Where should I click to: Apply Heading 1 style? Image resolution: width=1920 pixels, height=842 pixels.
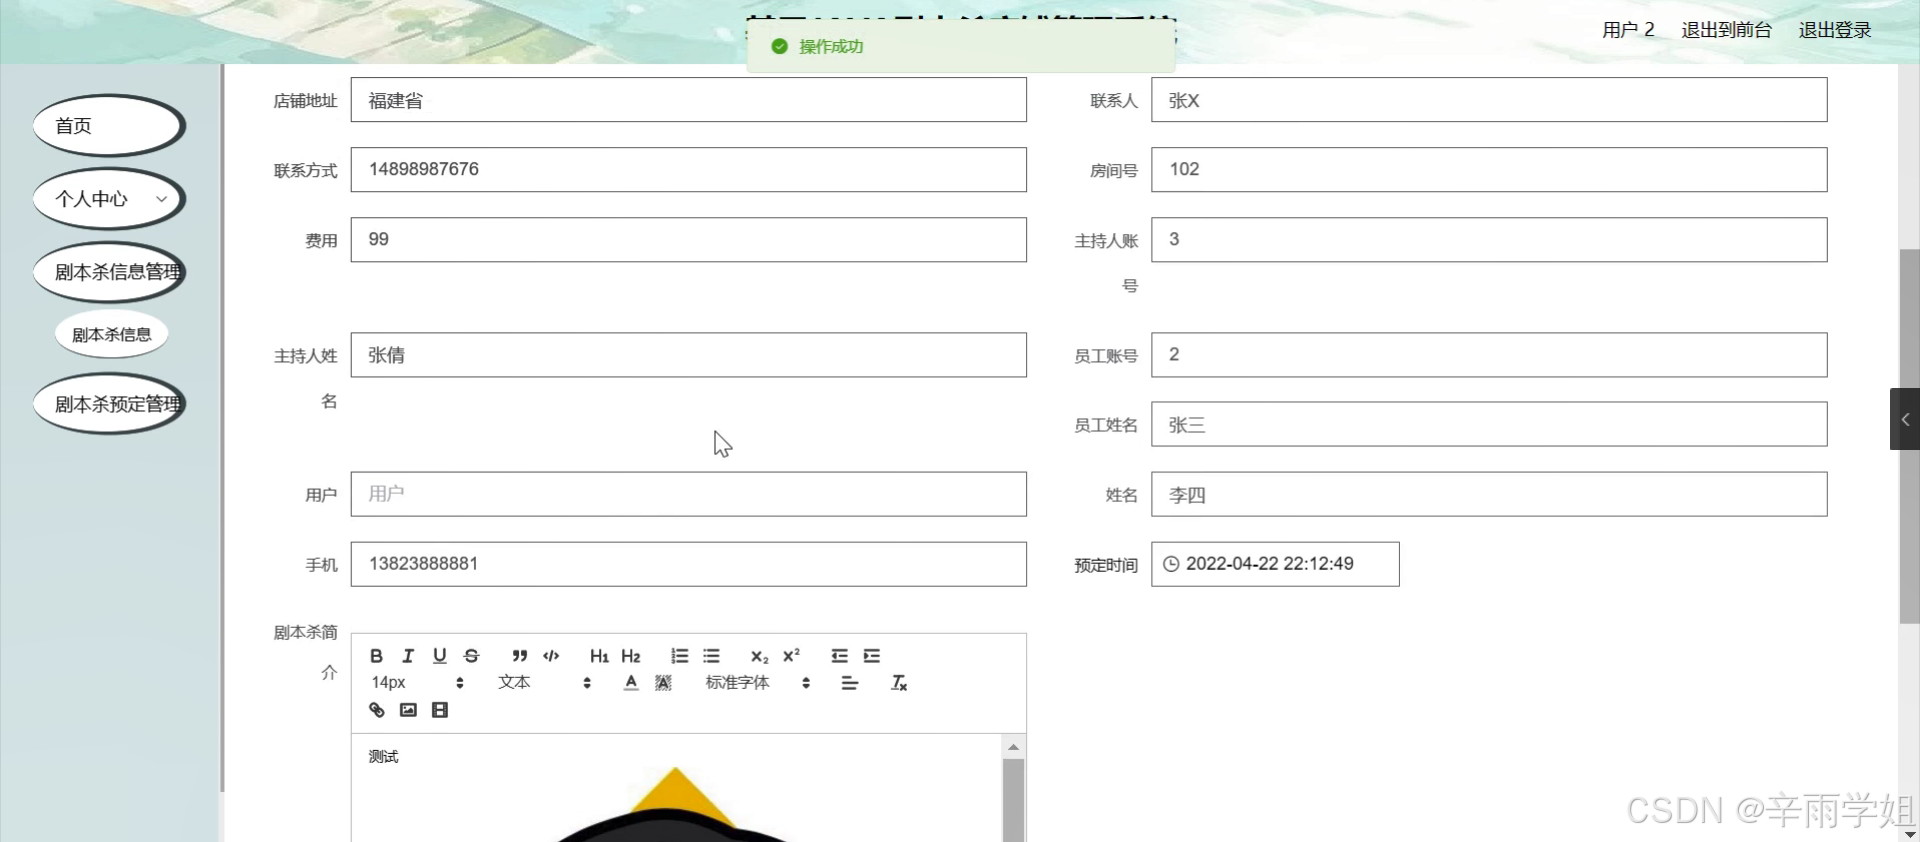coord(599,656)
